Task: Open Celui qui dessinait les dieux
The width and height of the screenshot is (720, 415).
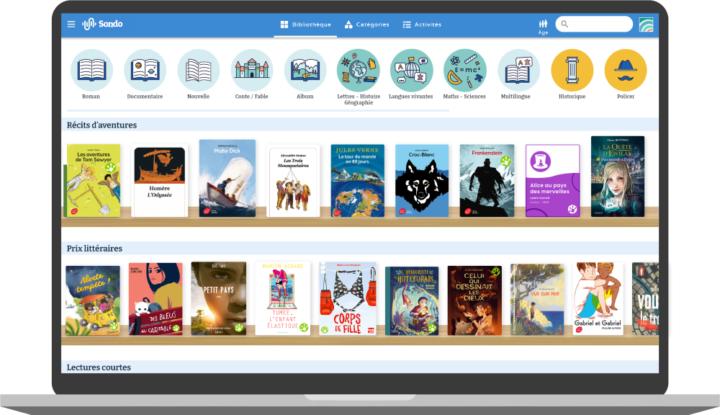Action: pos(475,300)
